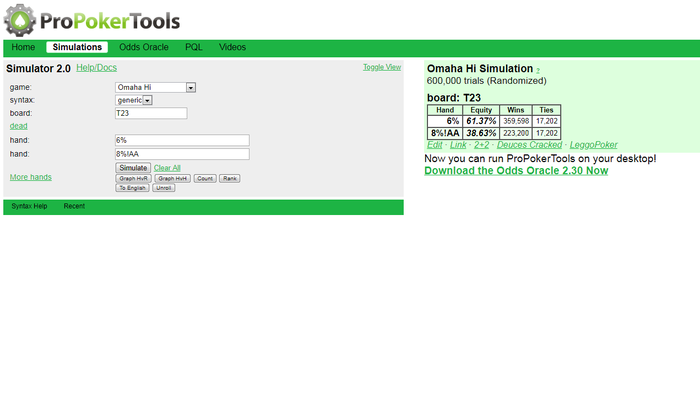700x408 pixels.
Task: Click the Equity column header
Action: [x=481, y=110]
